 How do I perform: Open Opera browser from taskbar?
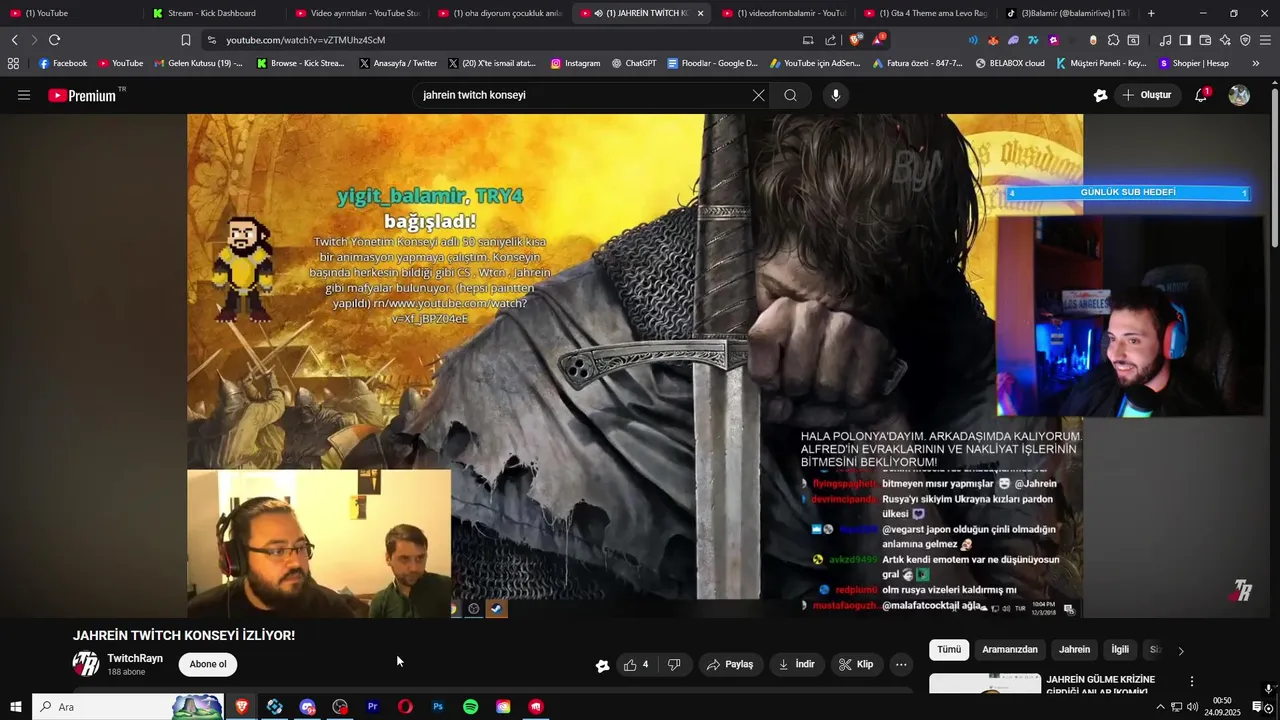pos(405,707)
